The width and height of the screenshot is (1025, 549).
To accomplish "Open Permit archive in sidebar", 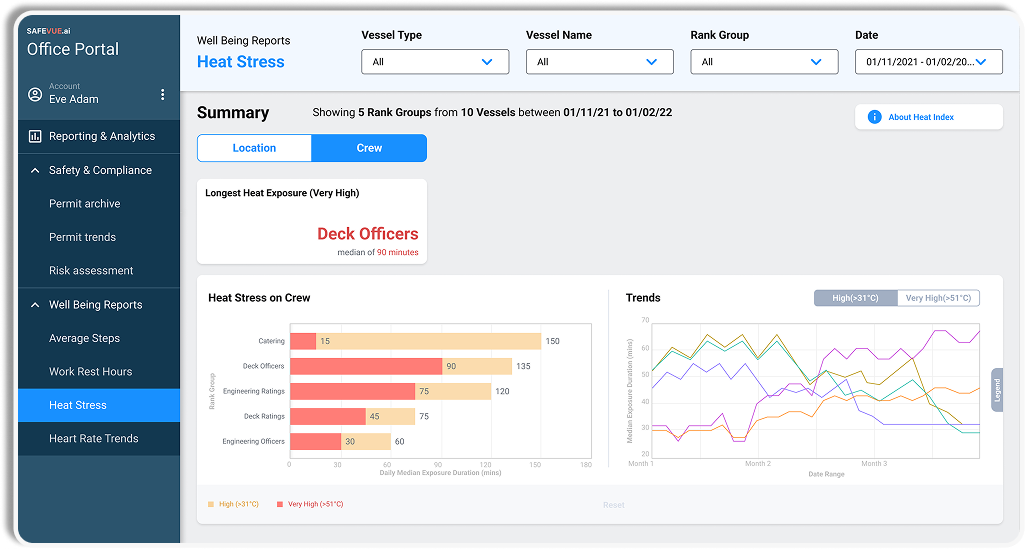I will click(85, 204).
